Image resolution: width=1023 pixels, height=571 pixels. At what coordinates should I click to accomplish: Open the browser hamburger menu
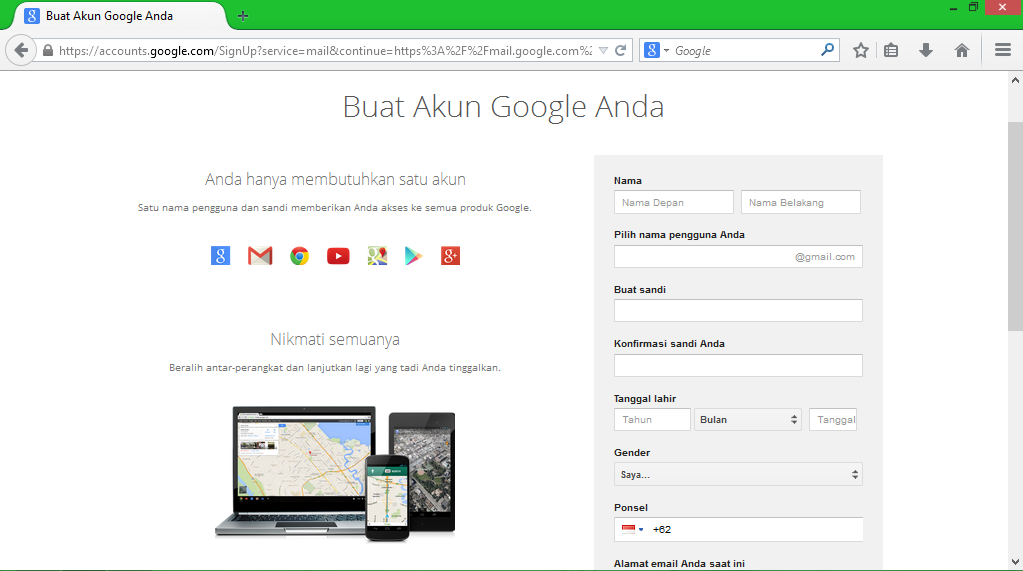coord(1003,50)
